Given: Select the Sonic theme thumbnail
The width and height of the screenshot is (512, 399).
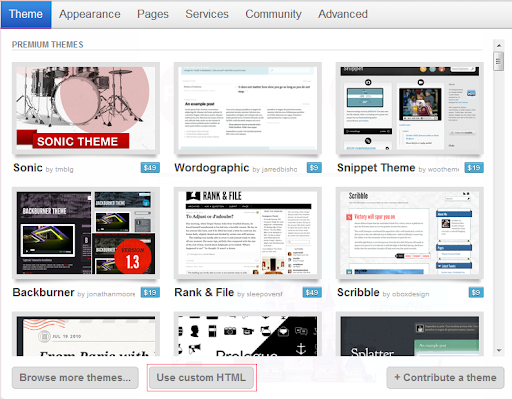Looking at the screenshot, I should pos(86,108).
